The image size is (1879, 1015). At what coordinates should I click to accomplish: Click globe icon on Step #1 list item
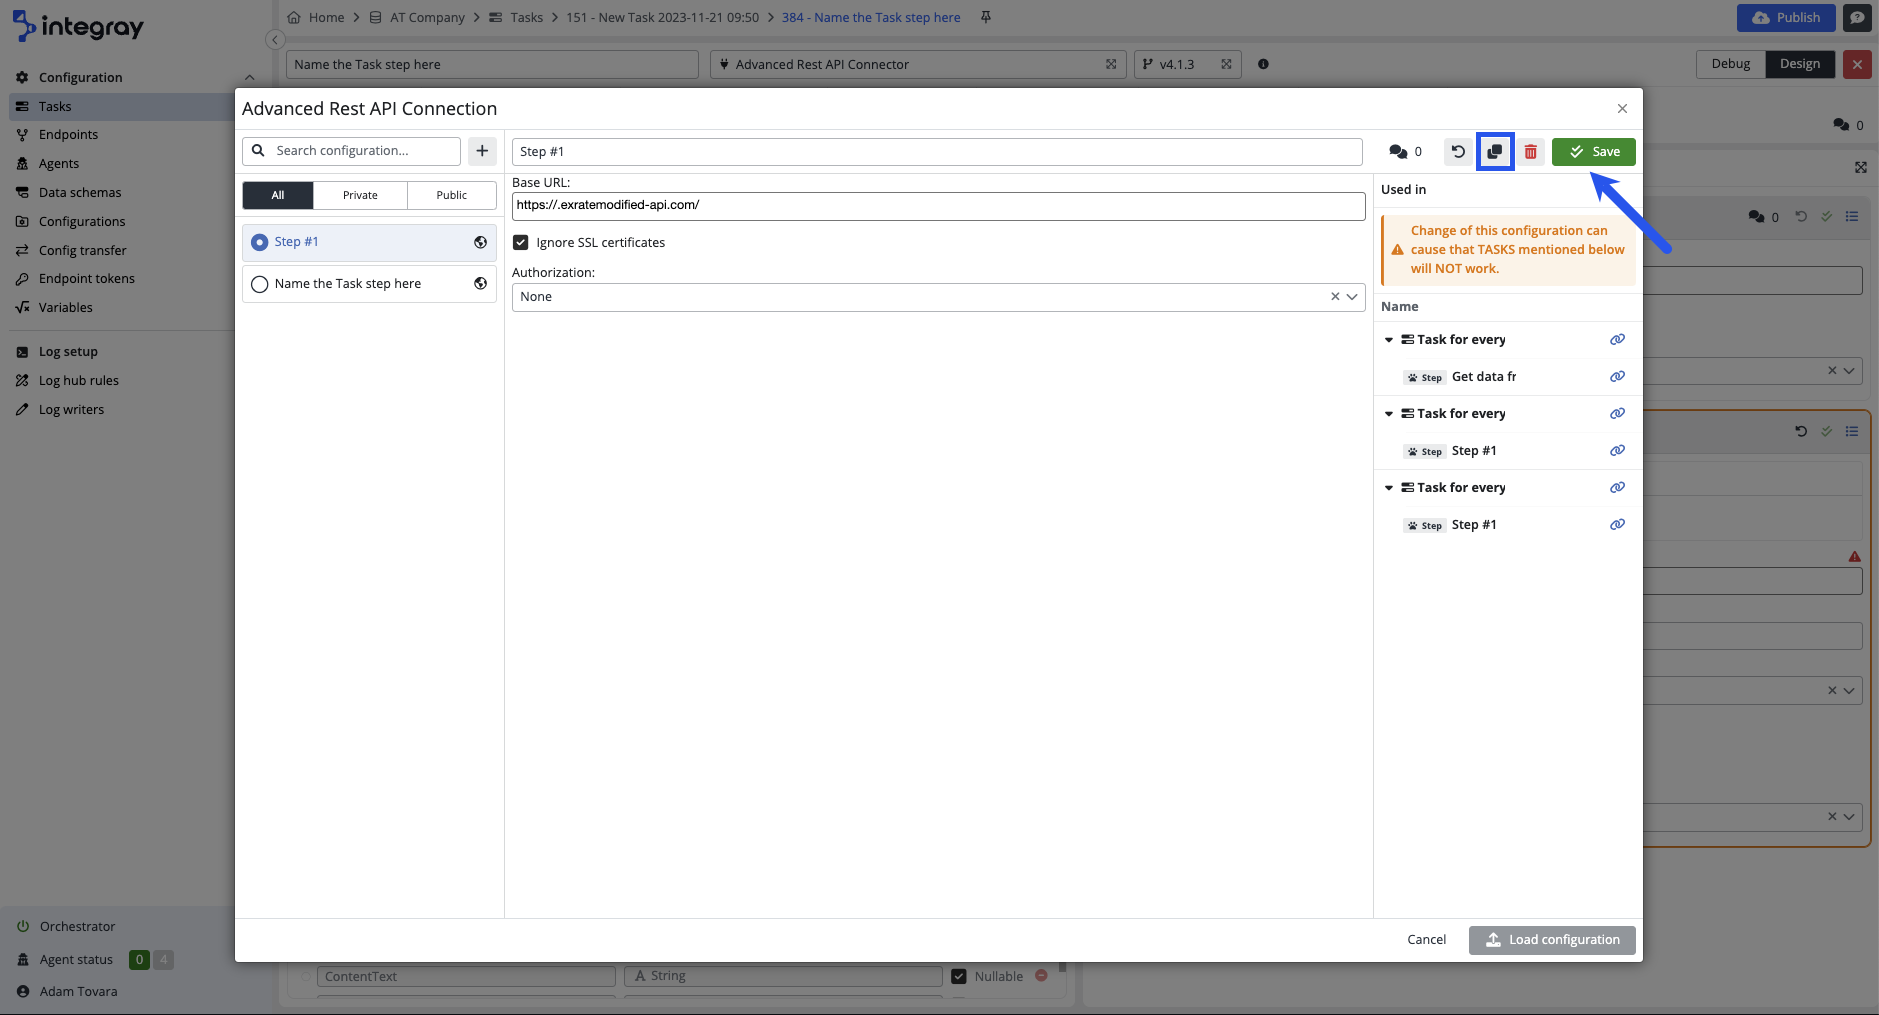click(480, 242)
